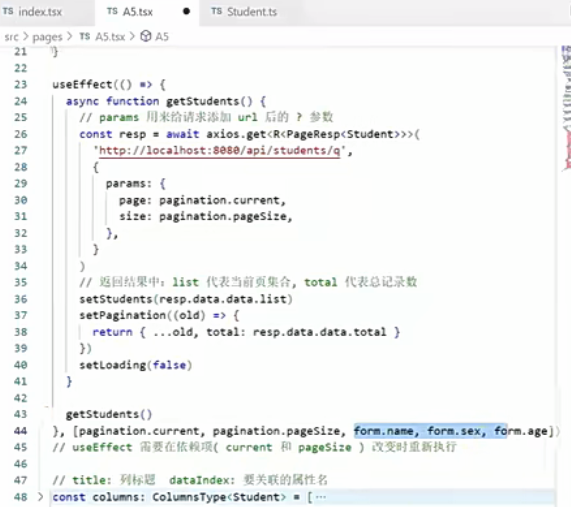571x507 pixels.
Task: Click the 'return' keyword on line 38
Action: [x=113, y=332]
